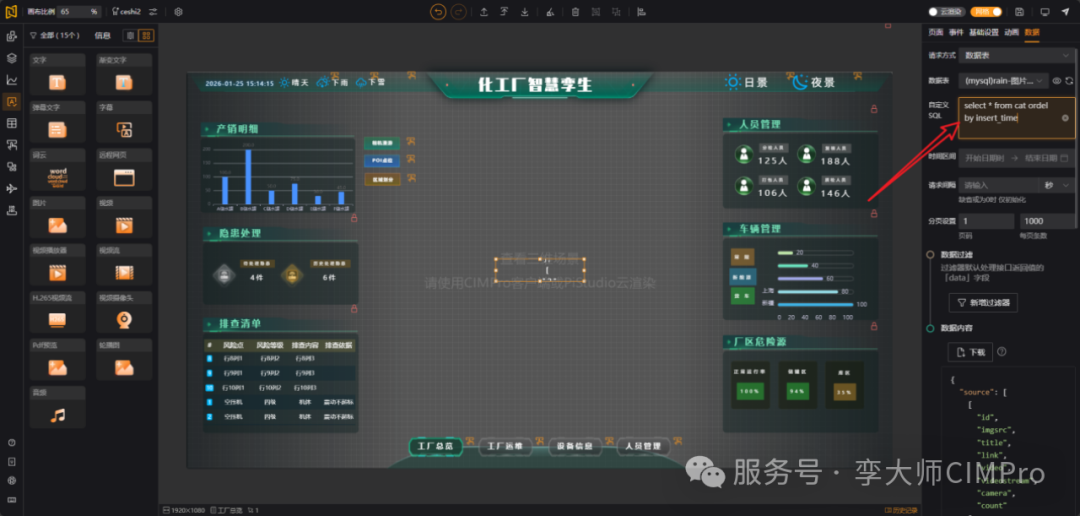Screen dimensions: 1080x516
Task: Click the 人员管理 bottom nav button
Action: click(x=643, y=446)
